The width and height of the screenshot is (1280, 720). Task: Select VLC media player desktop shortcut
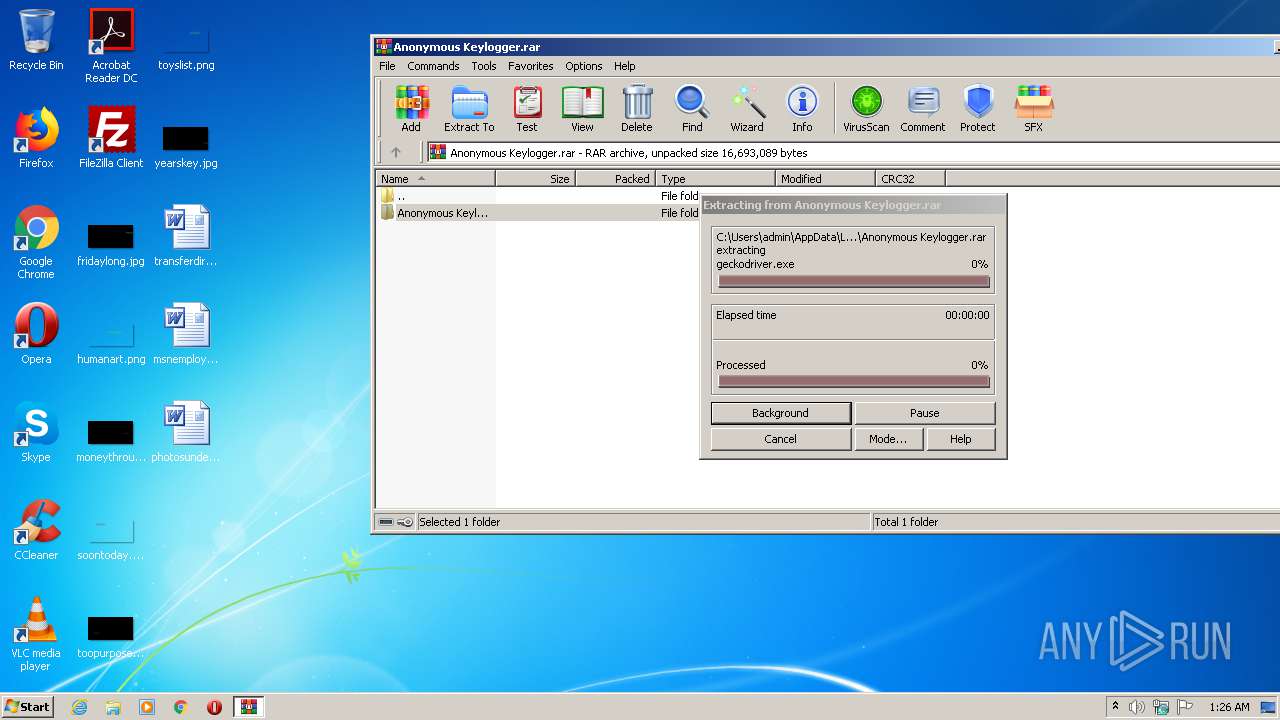(x=36, y=634)
